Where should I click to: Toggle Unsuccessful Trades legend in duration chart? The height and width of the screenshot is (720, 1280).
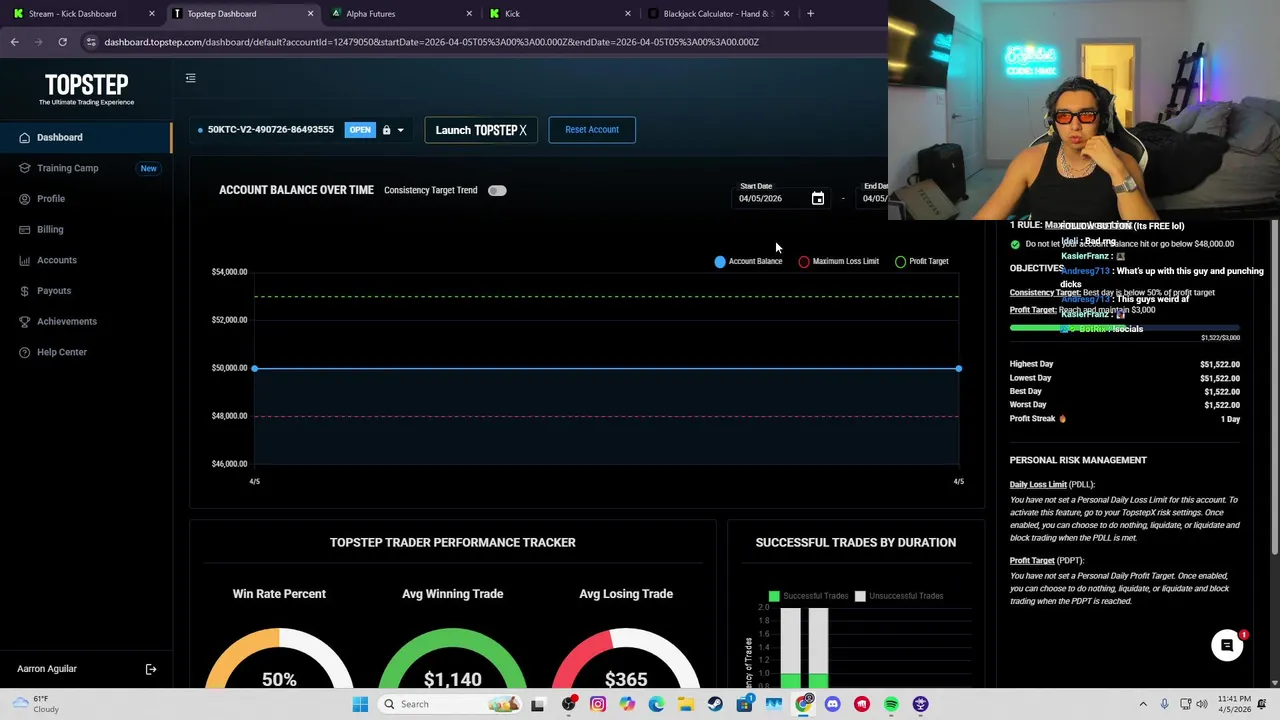[x=899, y=596]
